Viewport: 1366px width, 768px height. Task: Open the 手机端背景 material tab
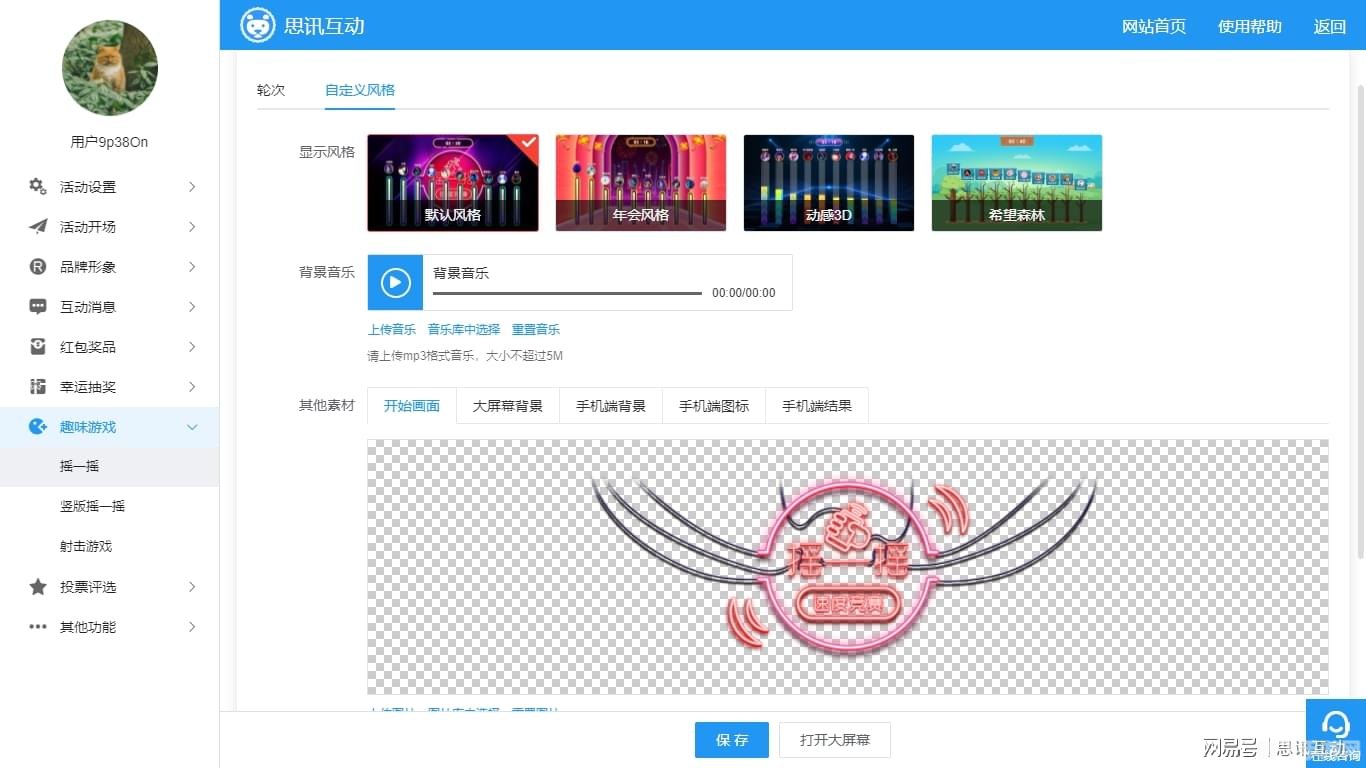click(610, 405)
